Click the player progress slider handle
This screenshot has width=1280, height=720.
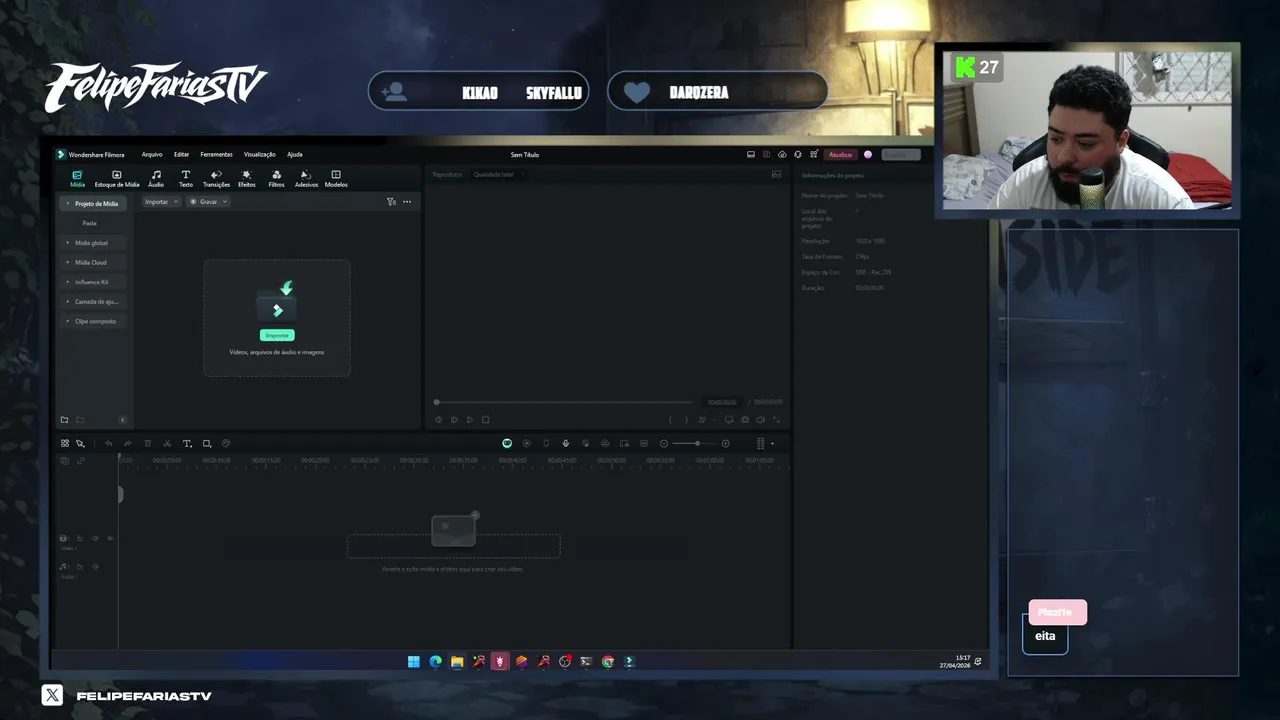[x=436, y=402]
